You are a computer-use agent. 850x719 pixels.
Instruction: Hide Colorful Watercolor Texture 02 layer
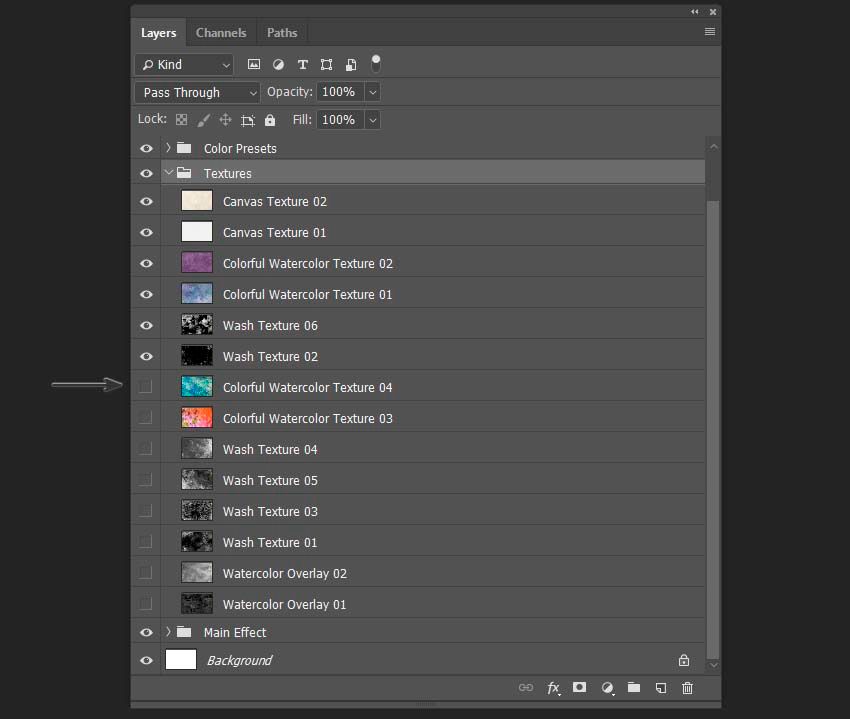146,263
